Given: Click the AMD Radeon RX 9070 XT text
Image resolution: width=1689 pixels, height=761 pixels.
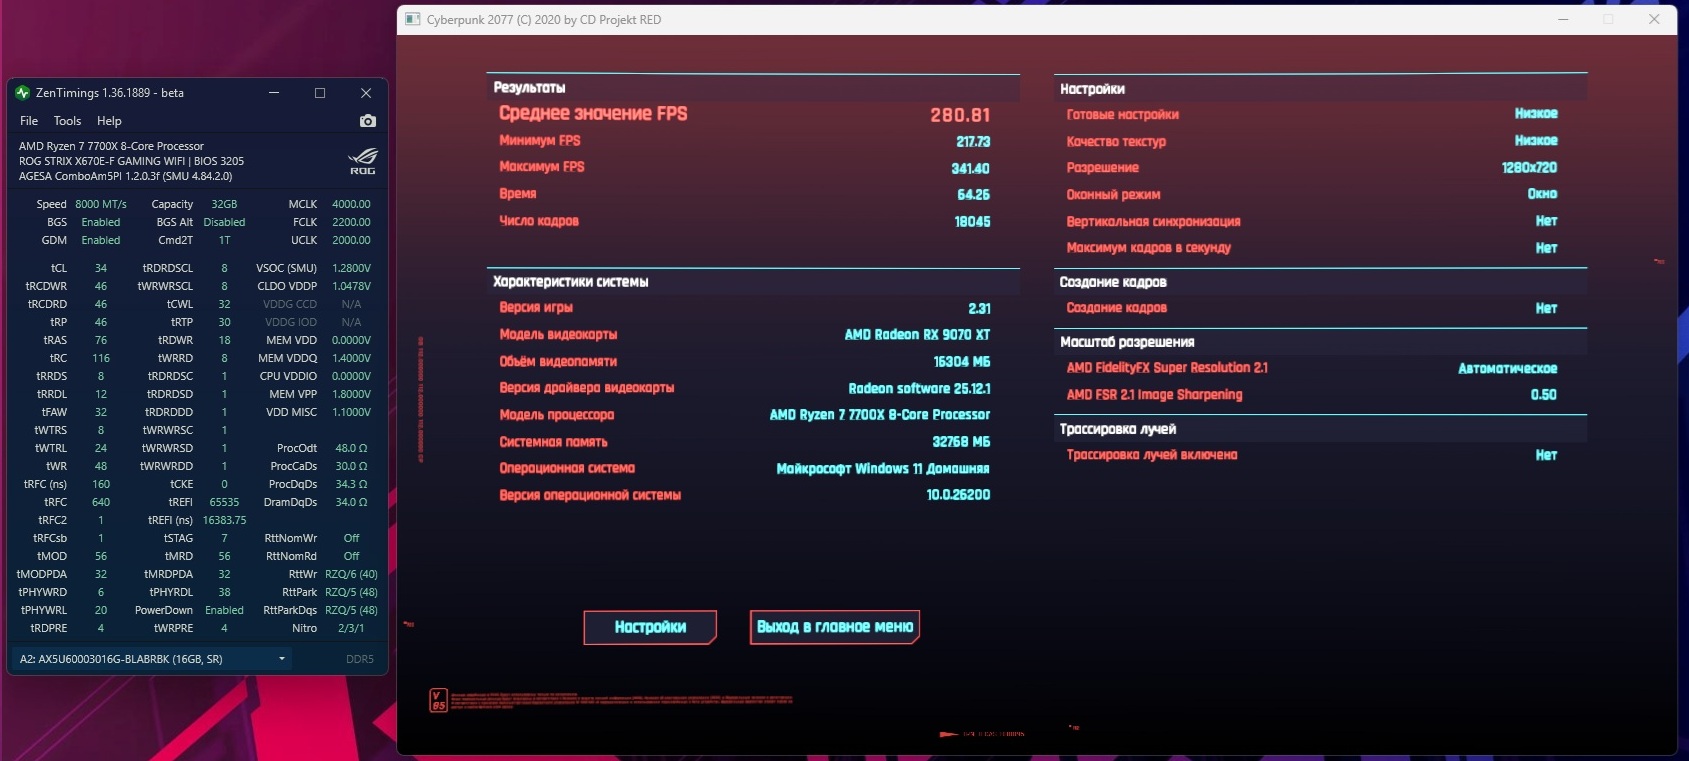Looking at the screenshot, I should tap(917, 335).
